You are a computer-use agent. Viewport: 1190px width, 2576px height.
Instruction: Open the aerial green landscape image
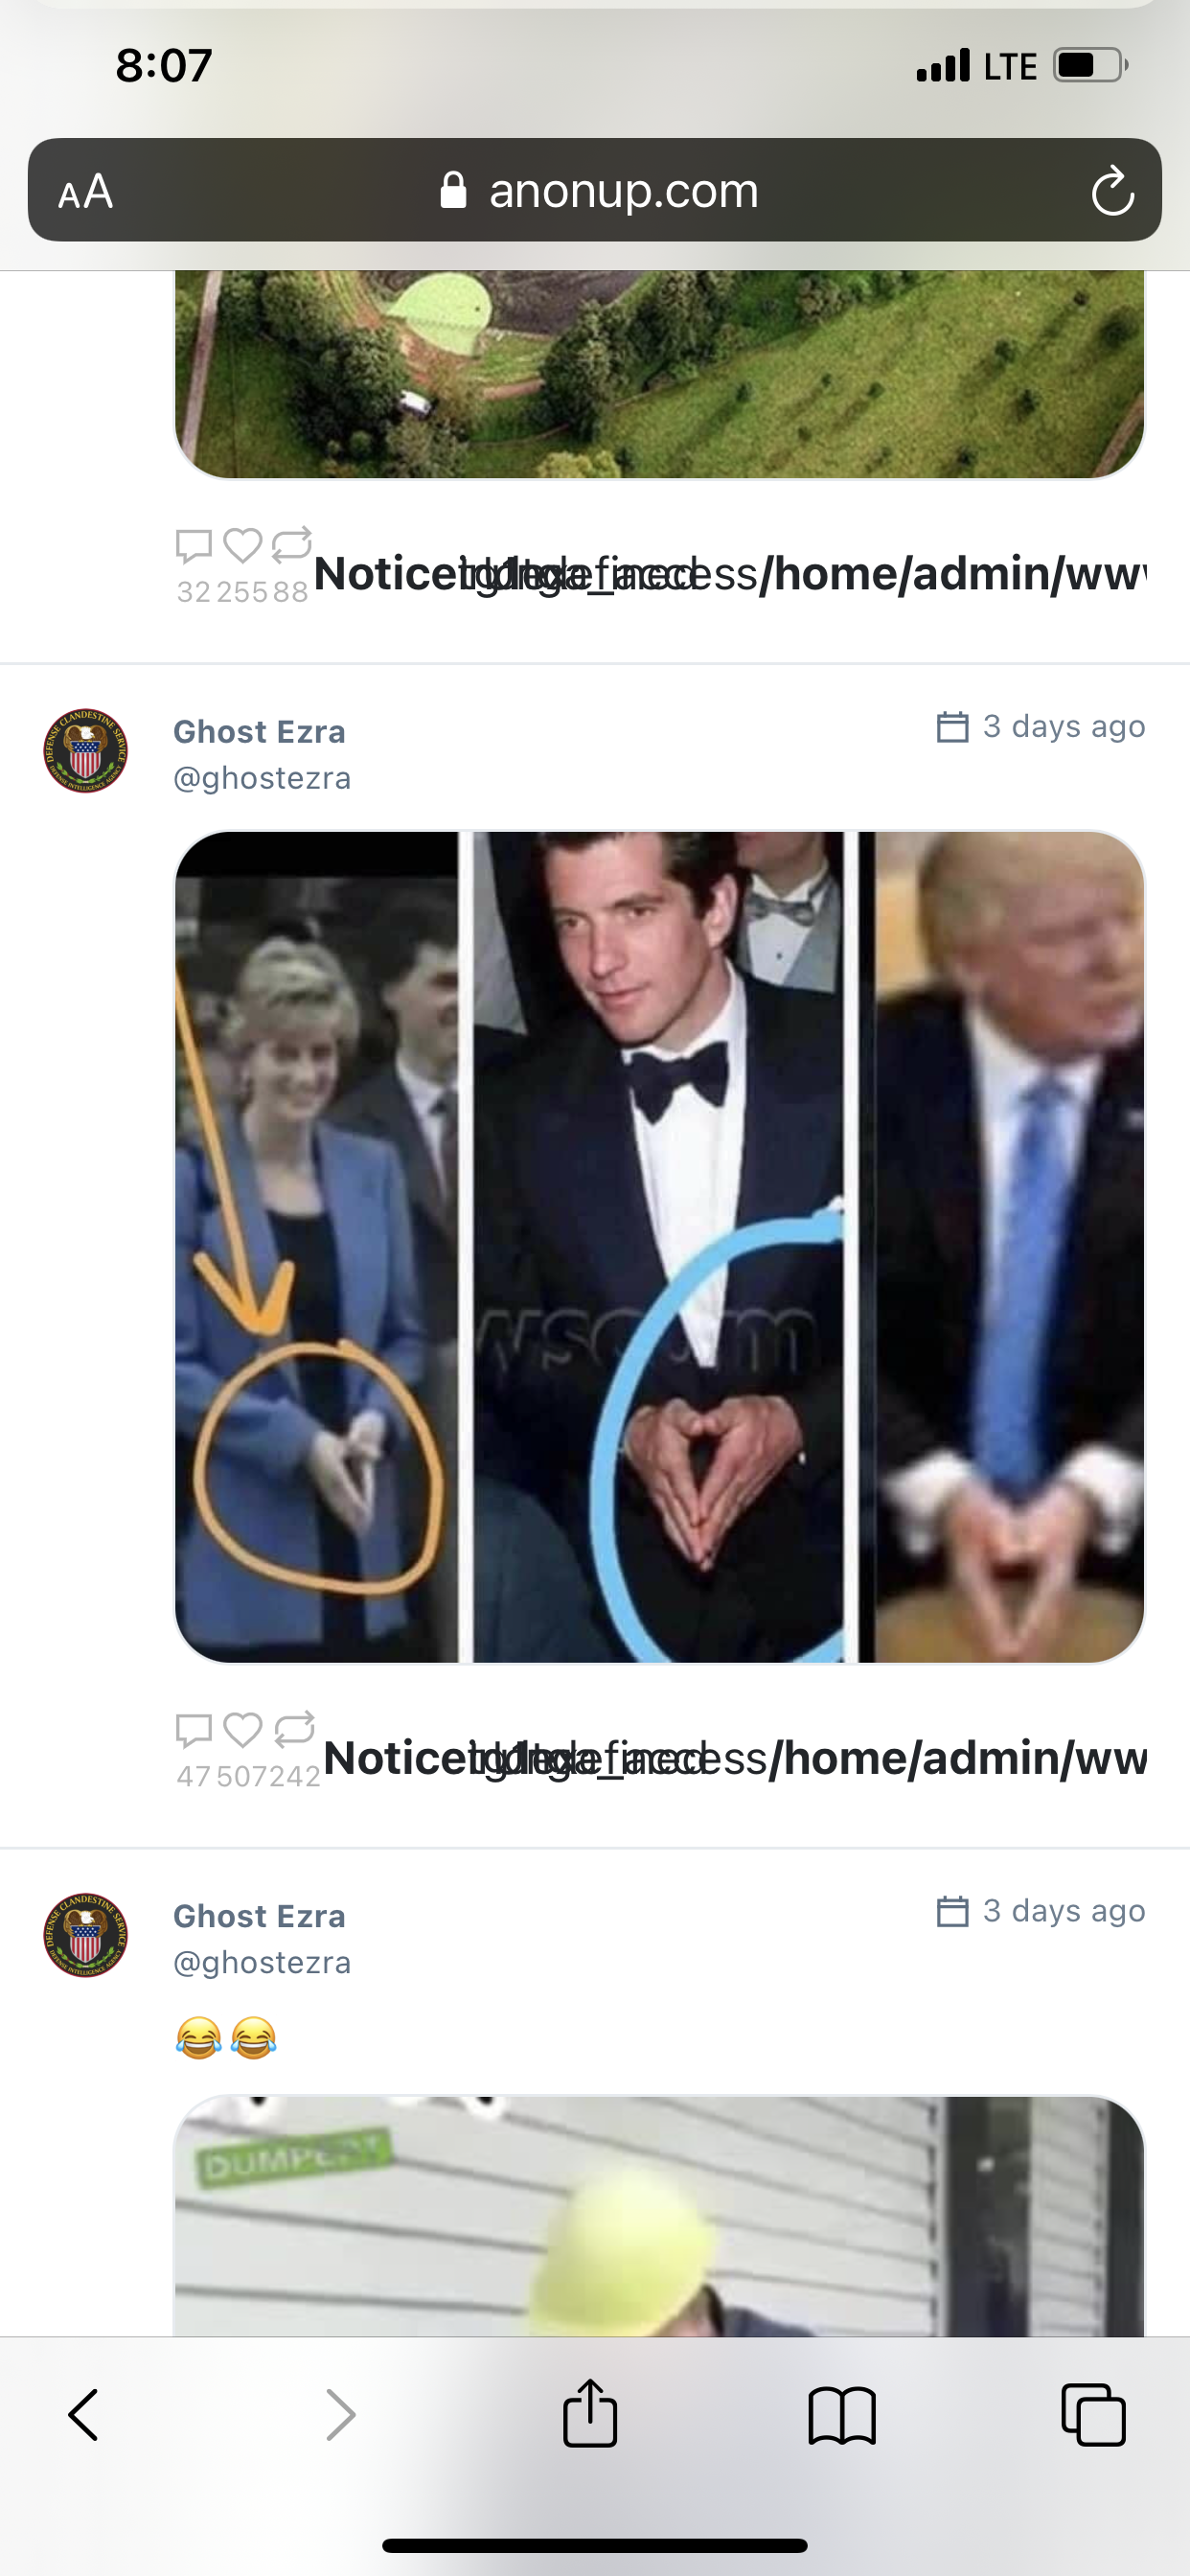point(659,374)
